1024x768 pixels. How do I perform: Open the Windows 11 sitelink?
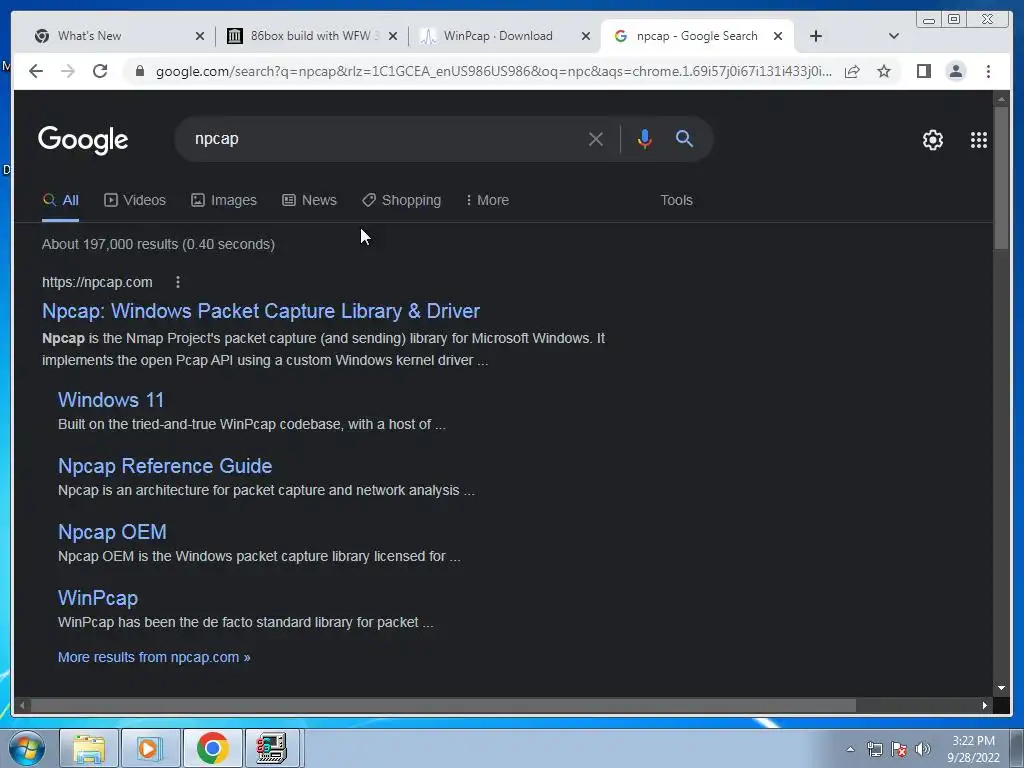point(111,400)
